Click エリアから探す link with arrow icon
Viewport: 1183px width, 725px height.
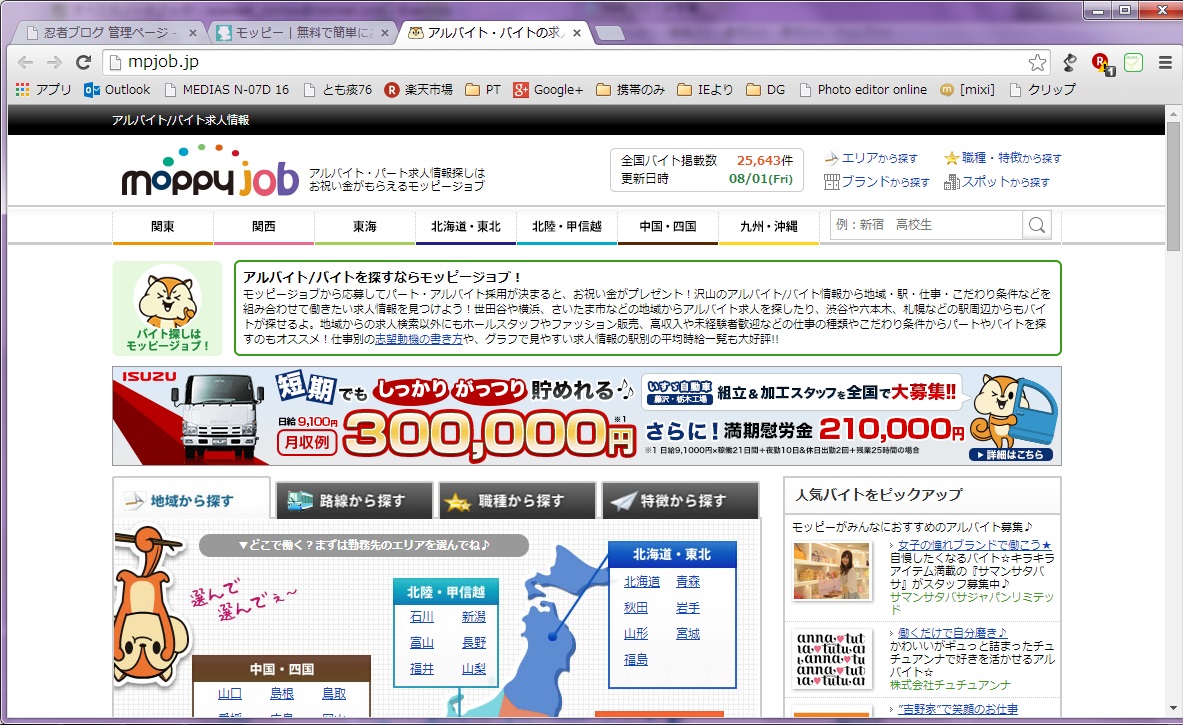click(x=871, y=158)
